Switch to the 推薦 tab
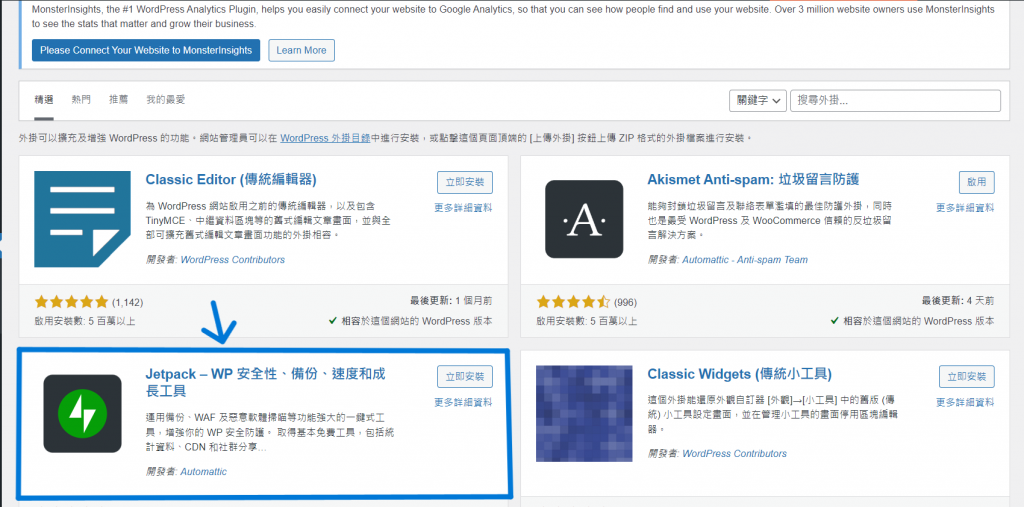The height and width of the screenshot is (507, 1024). coord(119,100)
